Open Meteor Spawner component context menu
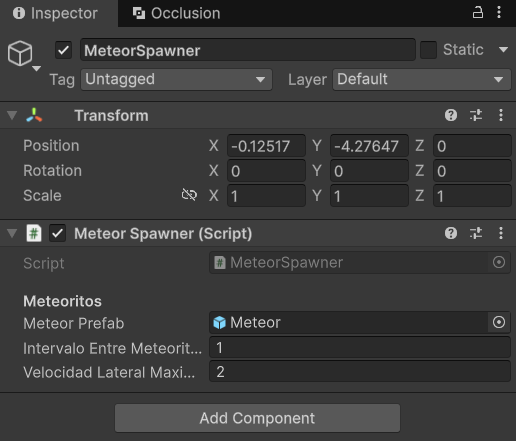 point(501,233)
